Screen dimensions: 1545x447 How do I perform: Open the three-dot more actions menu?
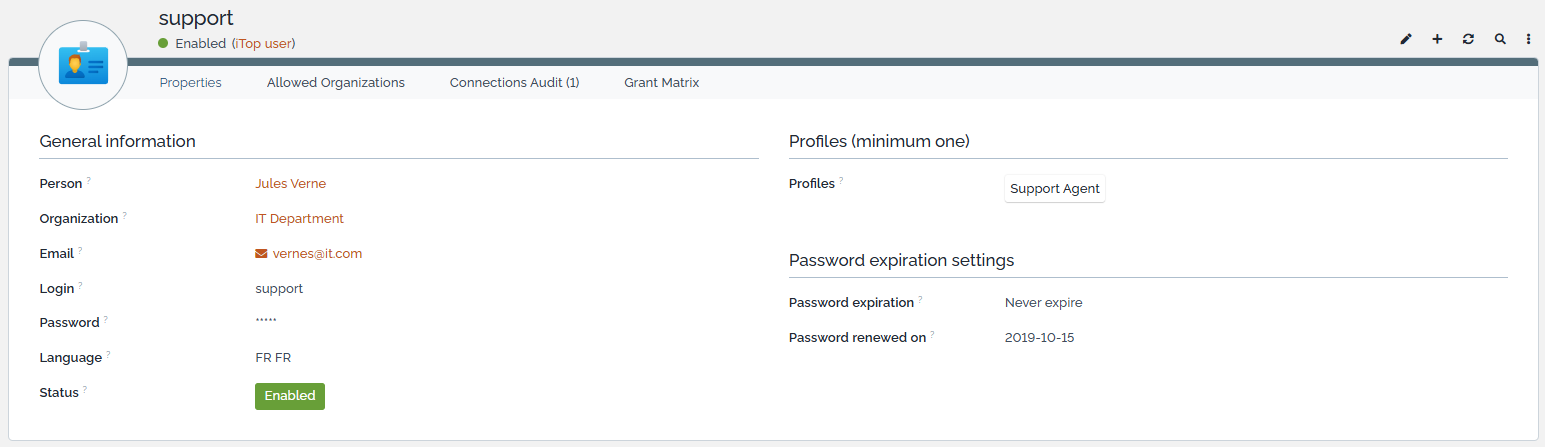pos(1529,39)
